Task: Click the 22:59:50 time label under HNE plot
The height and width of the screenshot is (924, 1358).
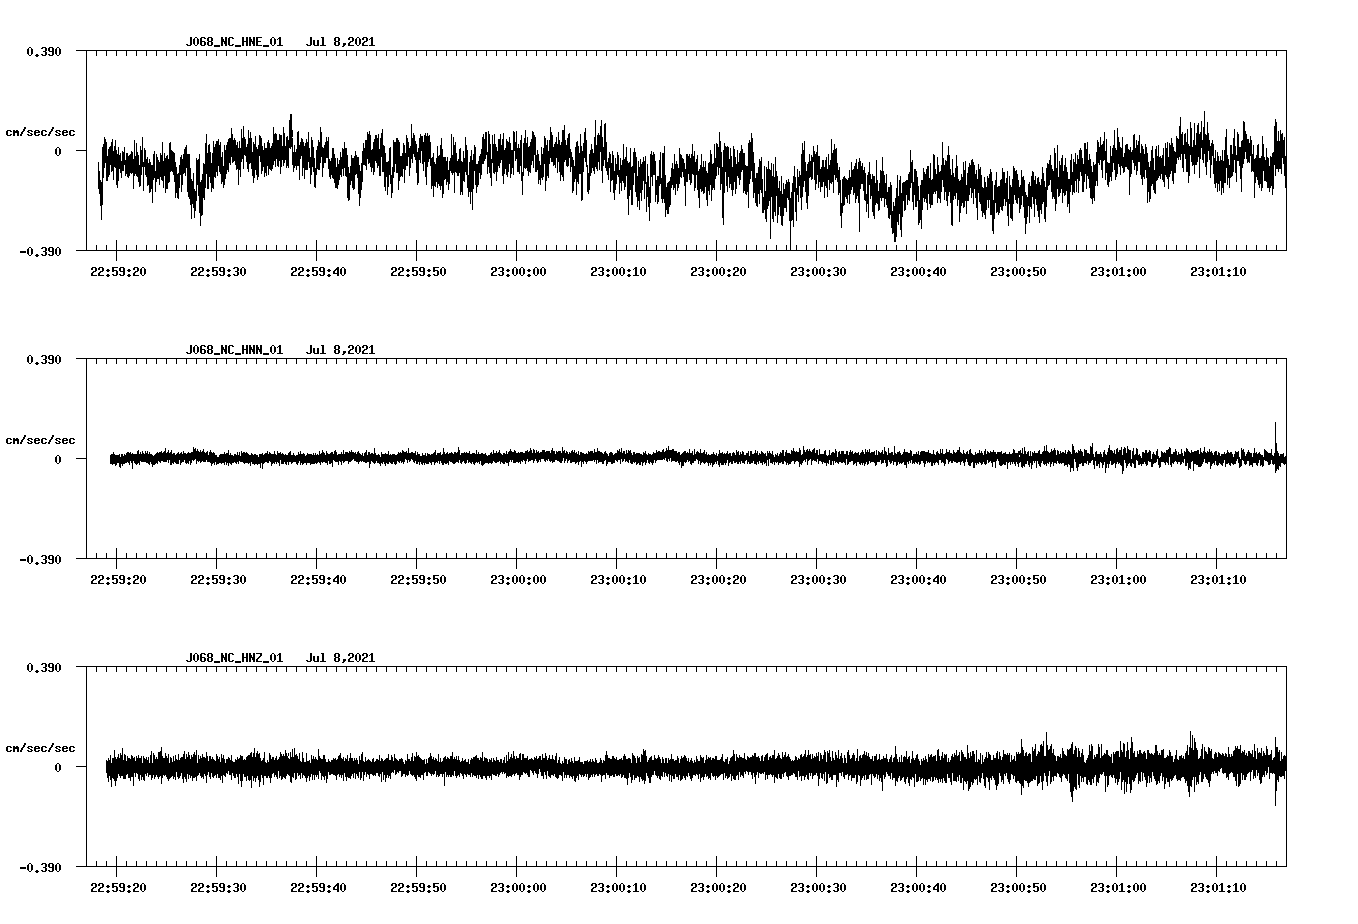Action: 417,272
